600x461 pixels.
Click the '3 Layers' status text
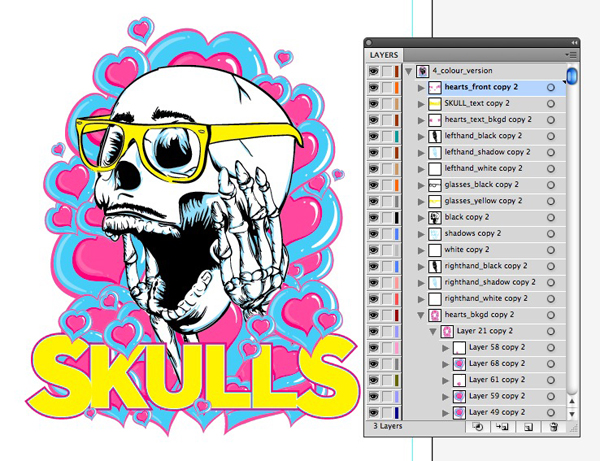tap(387, 426)
